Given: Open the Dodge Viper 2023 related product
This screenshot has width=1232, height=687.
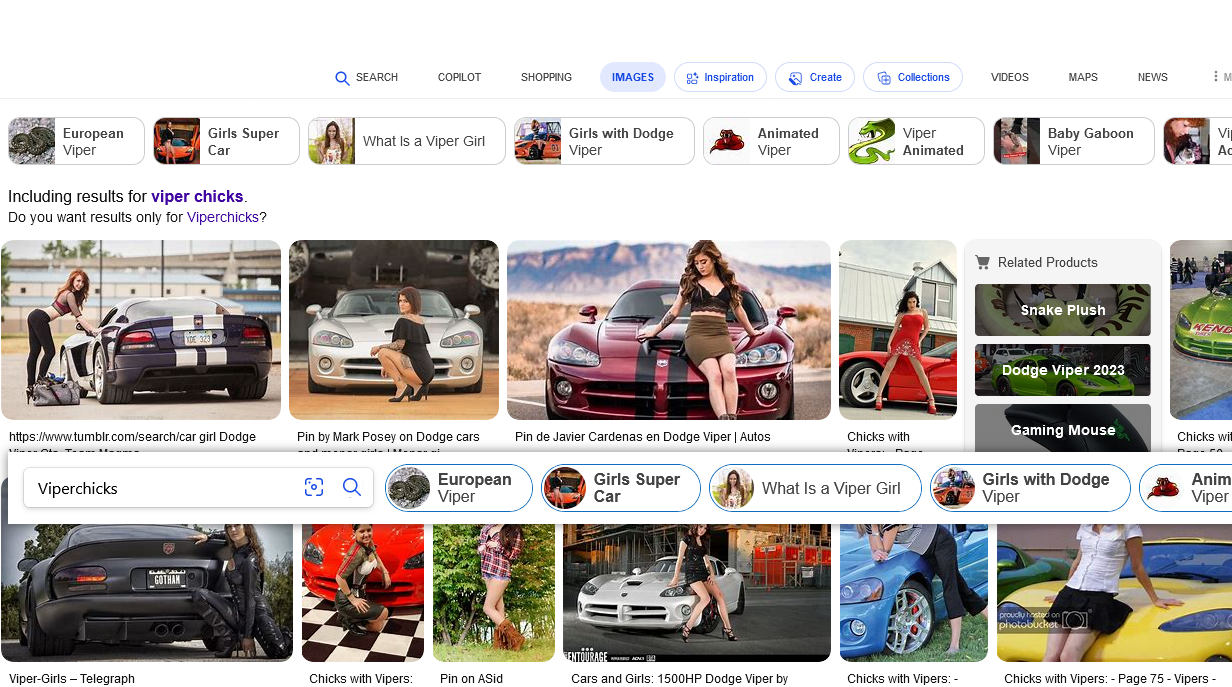Looking at the screenshot, I should point(1062,370).
